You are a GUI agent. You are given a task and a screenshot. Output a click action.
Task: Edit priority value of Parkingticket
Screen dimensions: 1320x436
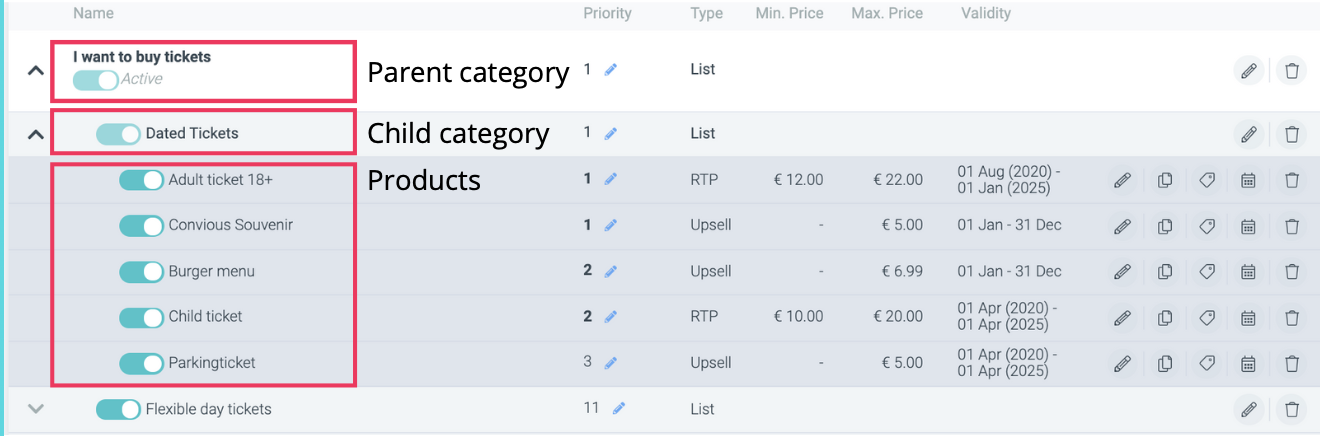(x=611, y=363)
